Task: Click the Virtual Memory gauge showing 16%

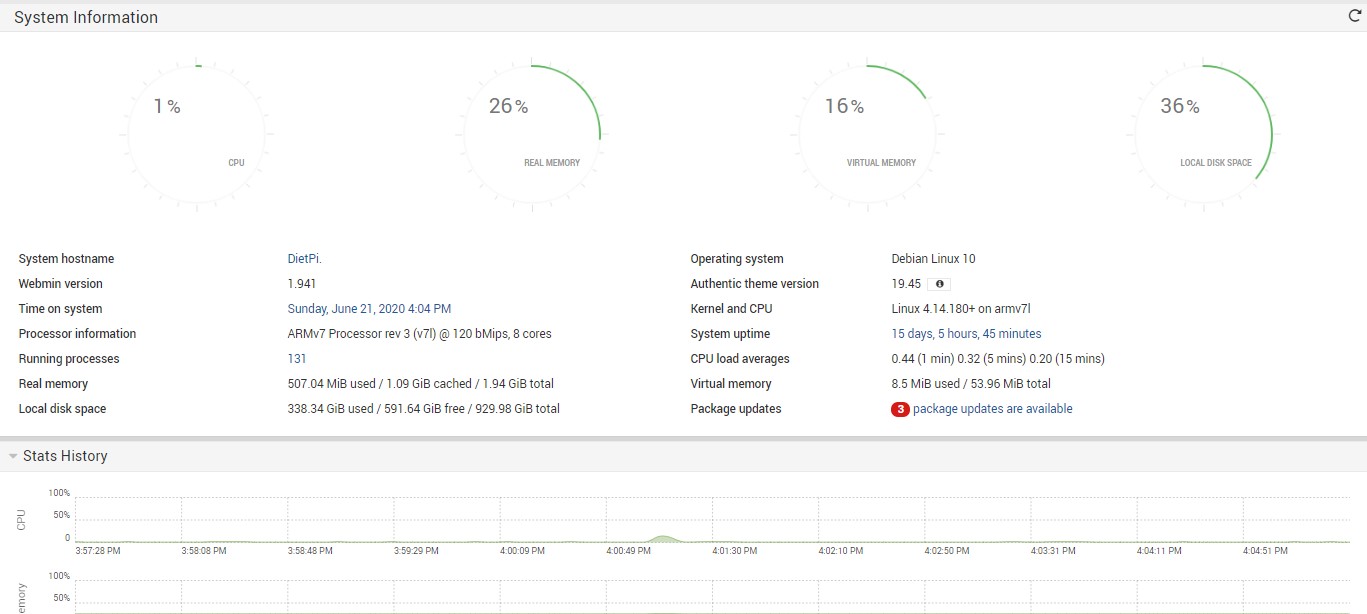Action: point(866,136)
